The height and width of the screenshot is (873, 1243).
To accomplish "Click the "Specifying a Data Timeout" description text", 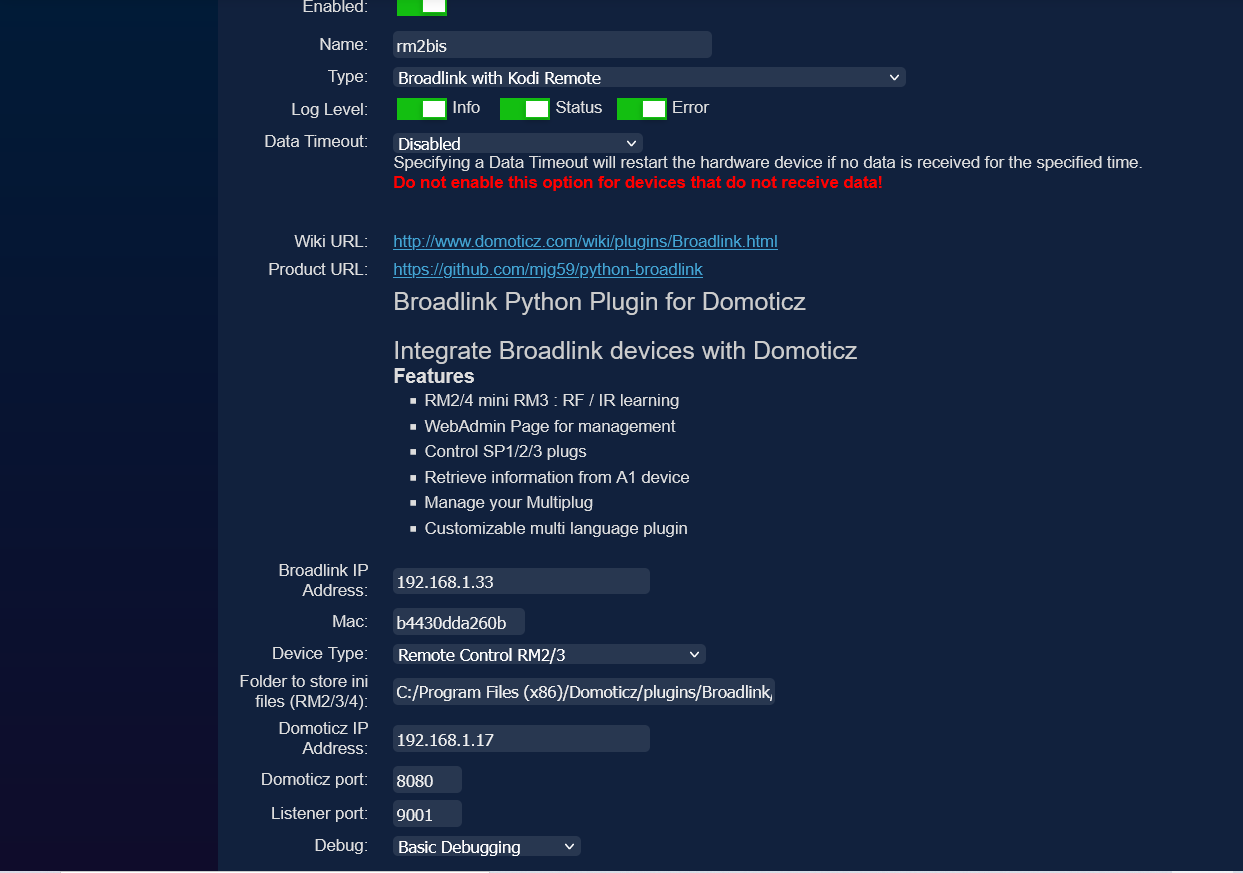I will pos(768,162).
